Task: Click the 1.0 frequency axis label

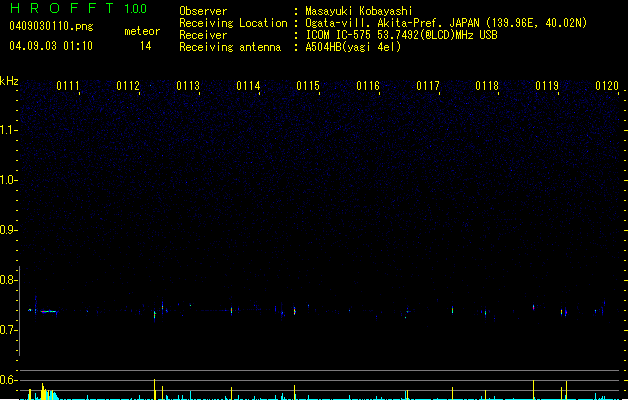Action: pos(9,180)
